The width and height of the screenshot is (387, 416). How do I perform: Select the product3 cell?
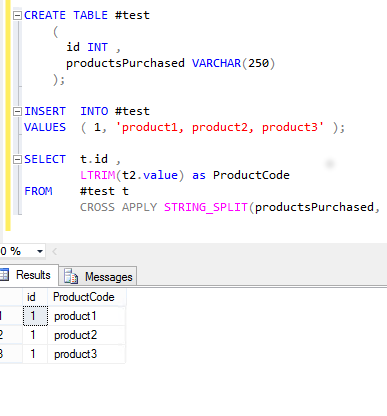(87, 354)
